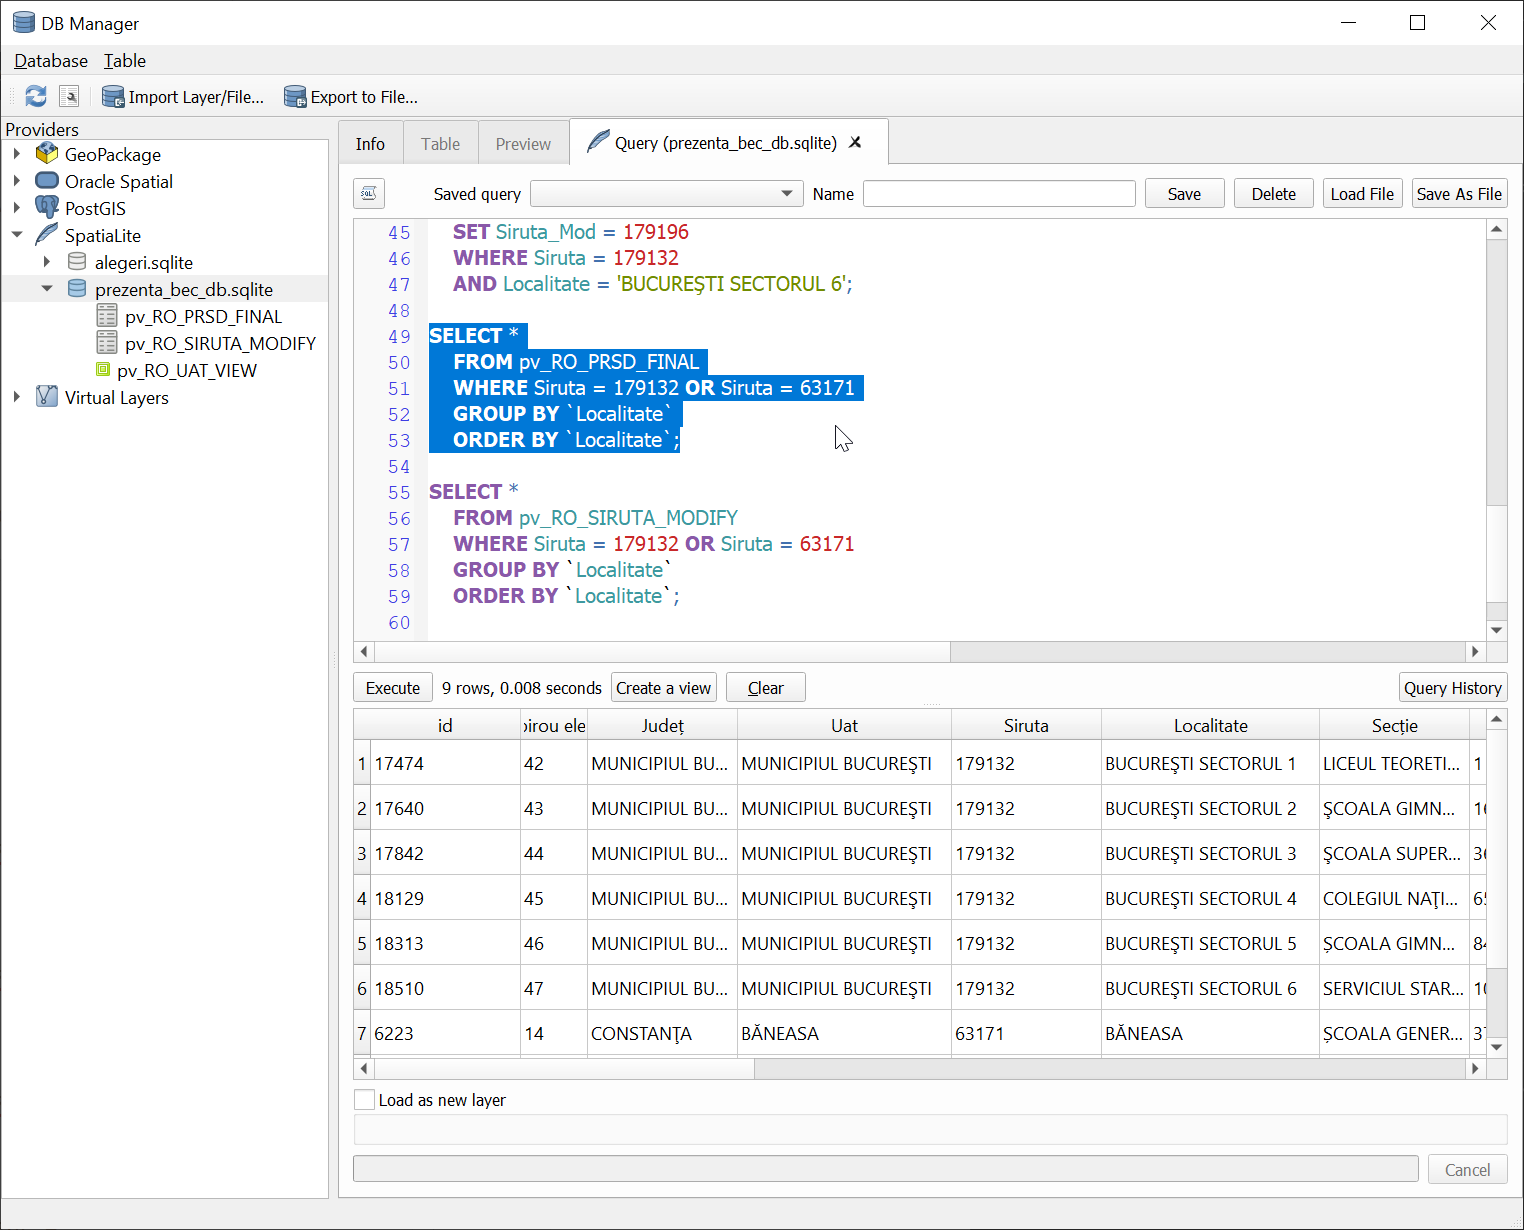Click the Import Layer/File icon

click(113, 97)
